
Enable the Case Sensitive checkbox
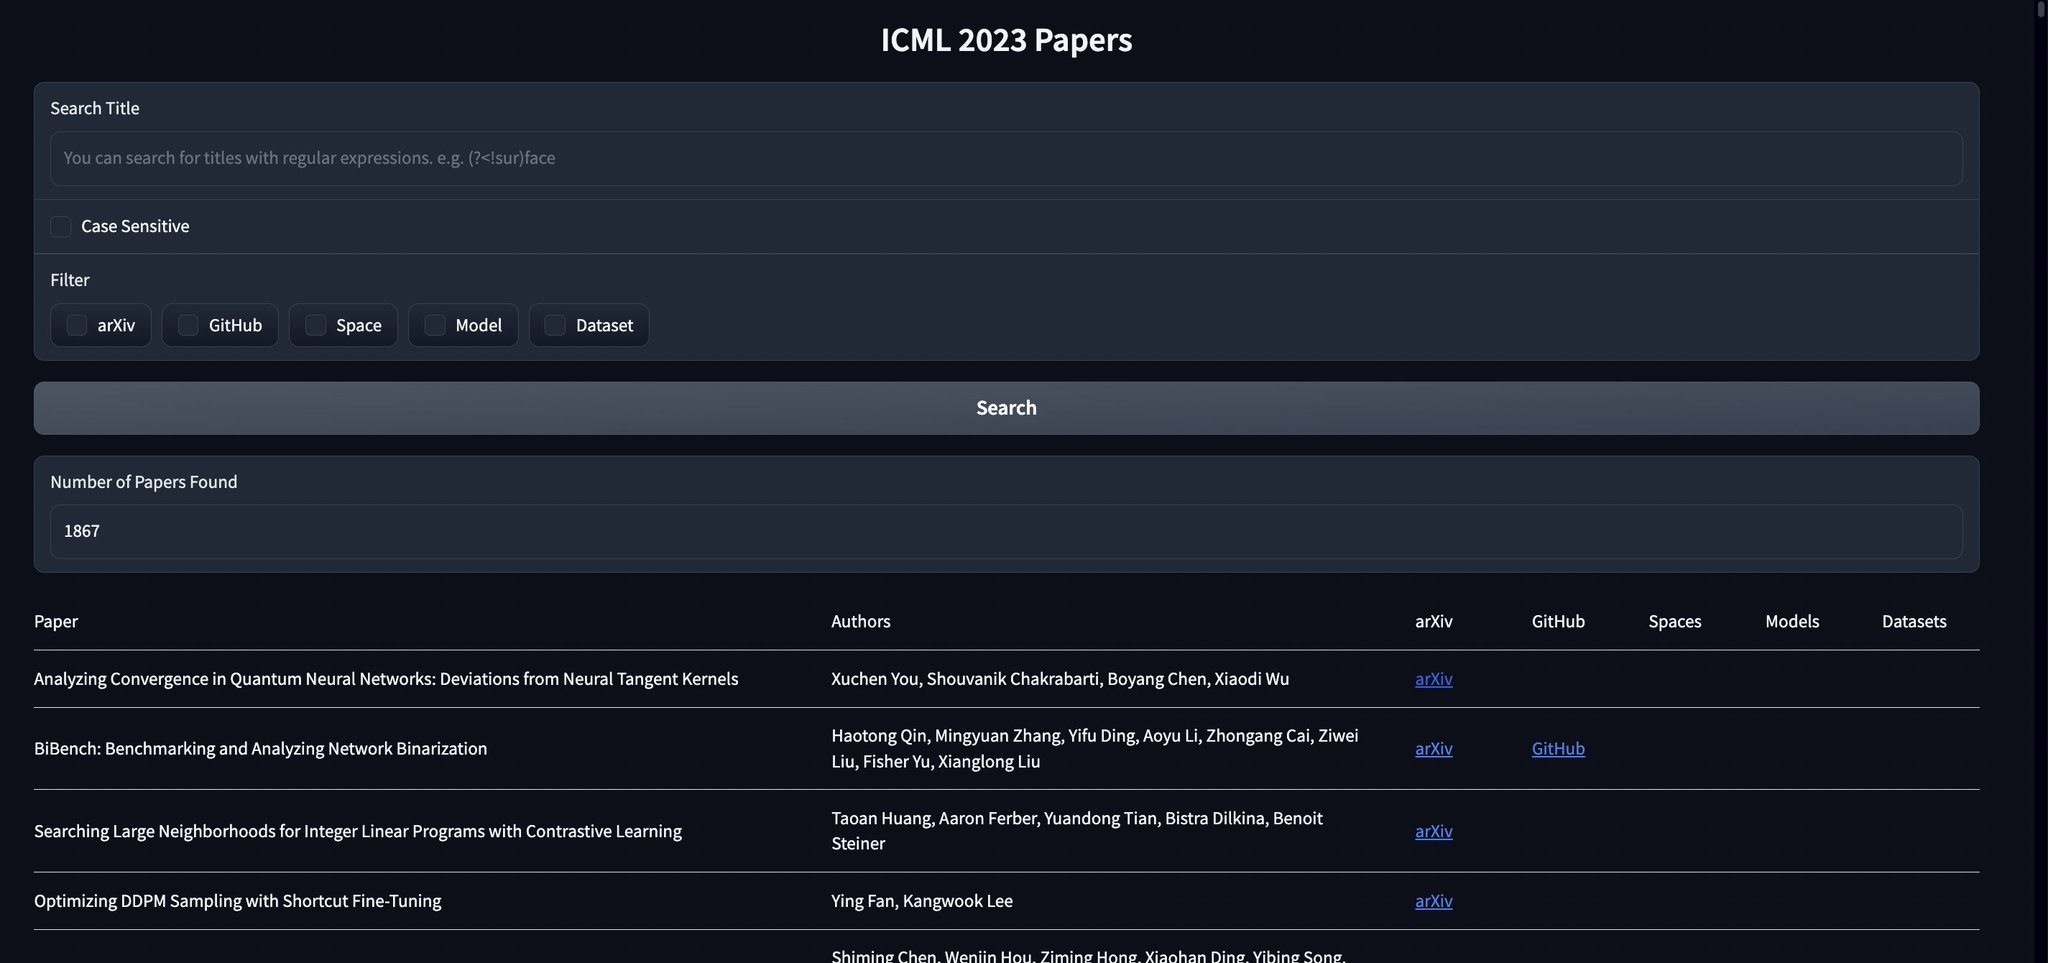61,226
